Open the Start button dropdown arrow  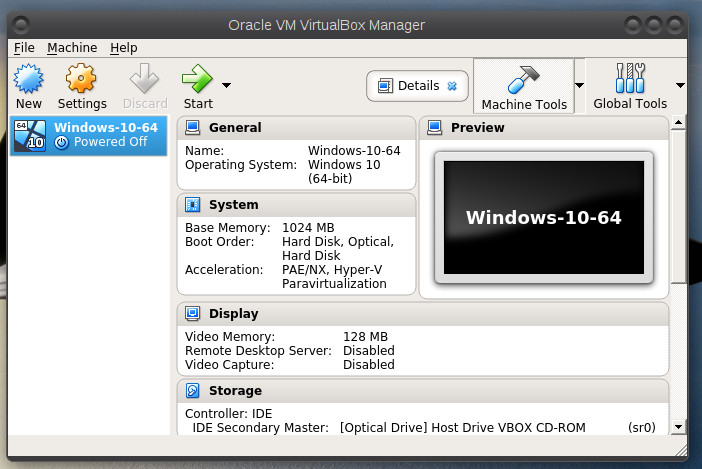[227, 85]
